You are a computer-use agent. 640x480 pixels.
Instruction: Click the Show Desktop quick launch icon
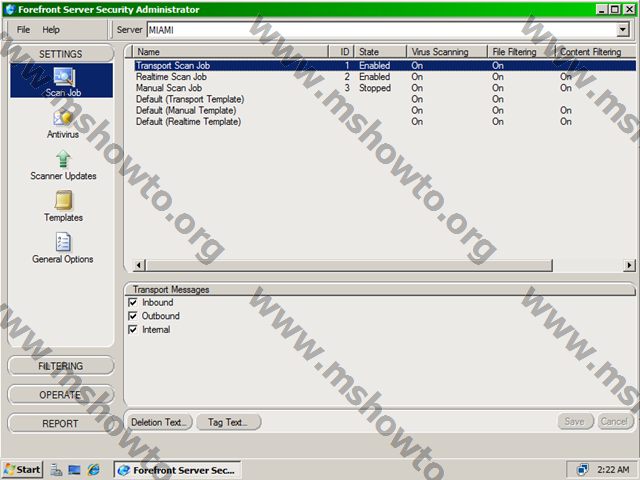(x=74, y=470)
